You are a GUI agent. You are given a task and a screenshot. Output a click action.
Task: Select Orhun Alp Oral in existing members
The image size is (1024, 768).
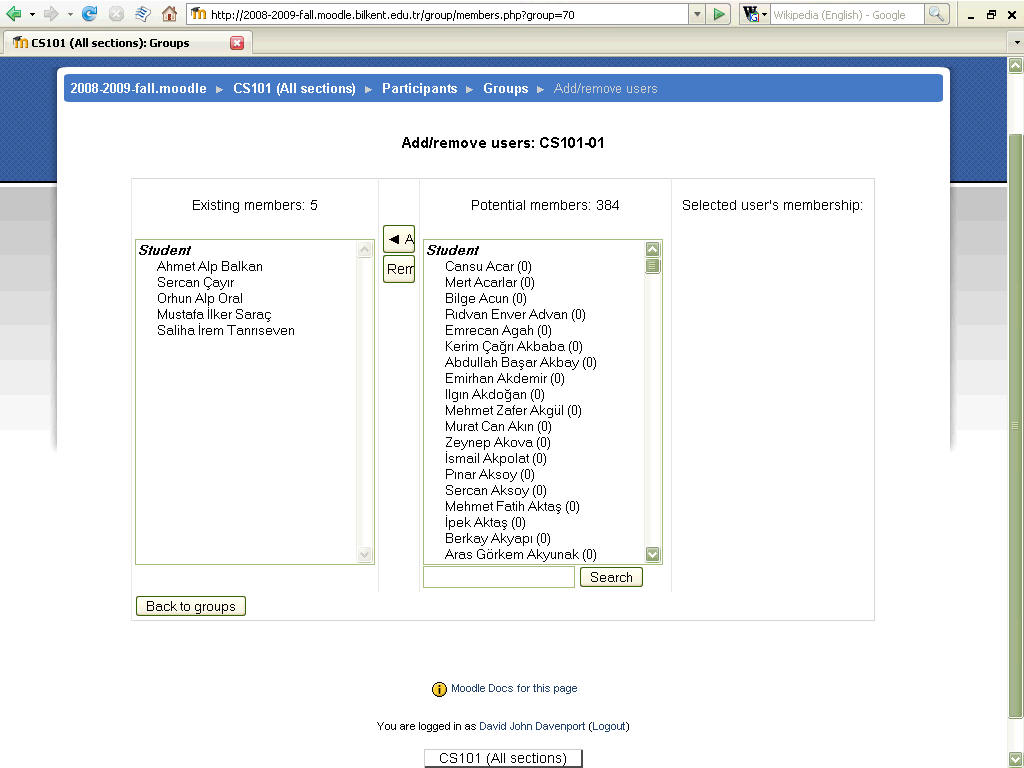pos(200,298)
